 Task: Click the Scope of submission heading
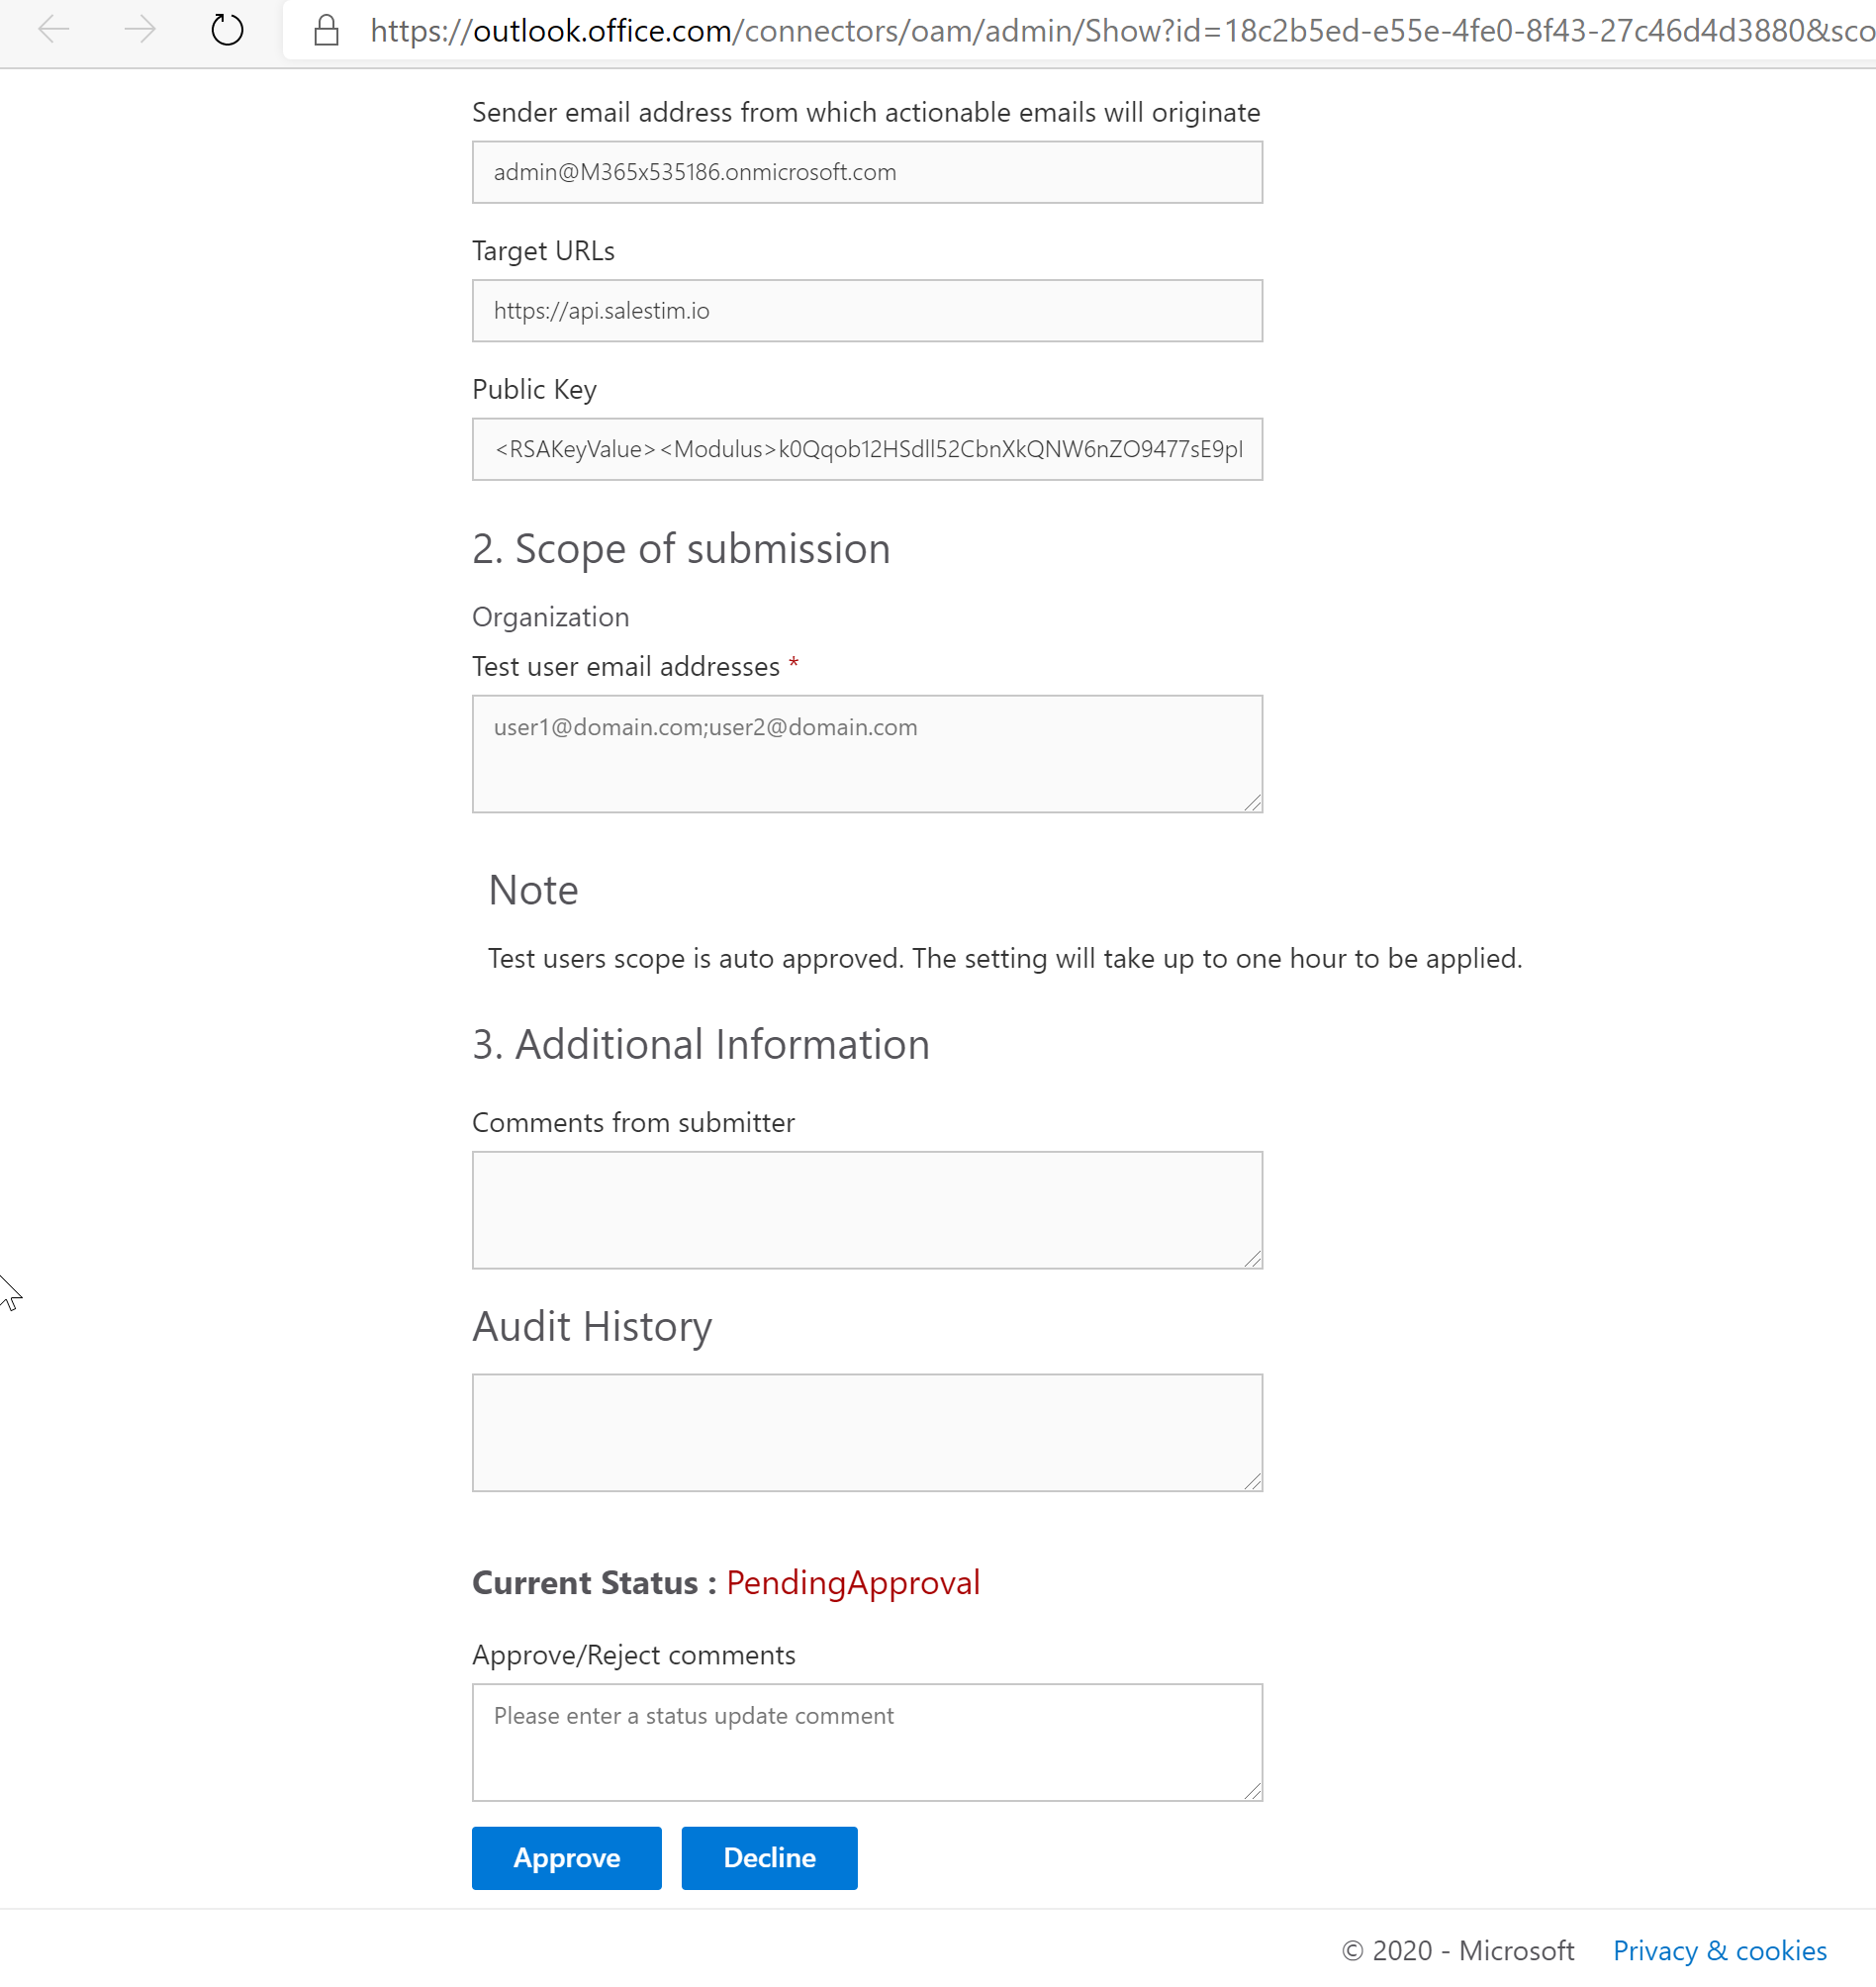[x=681, y=548]
